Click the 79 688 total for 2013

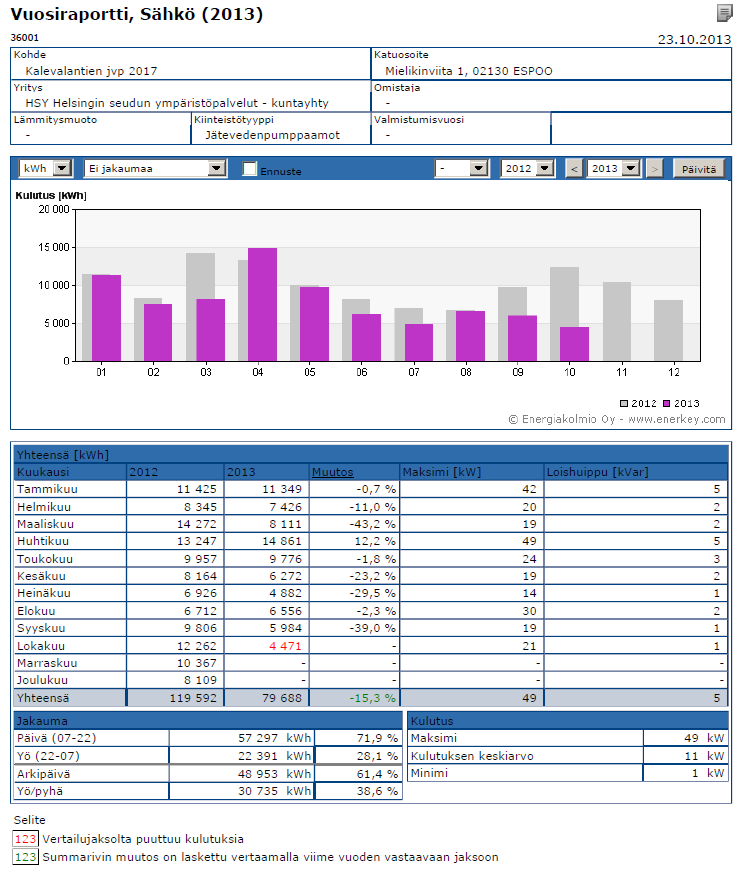pos(282,698)
